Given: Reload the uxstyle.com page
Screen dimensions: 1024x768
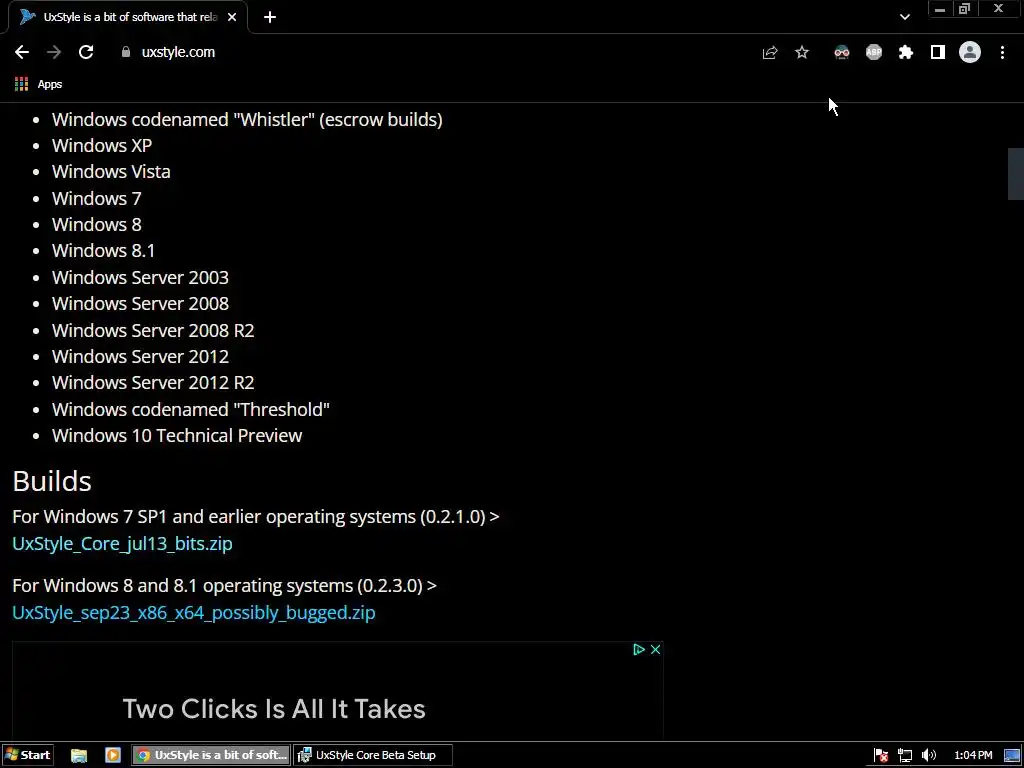Looking at the screenshot, I should pos(86,52).
